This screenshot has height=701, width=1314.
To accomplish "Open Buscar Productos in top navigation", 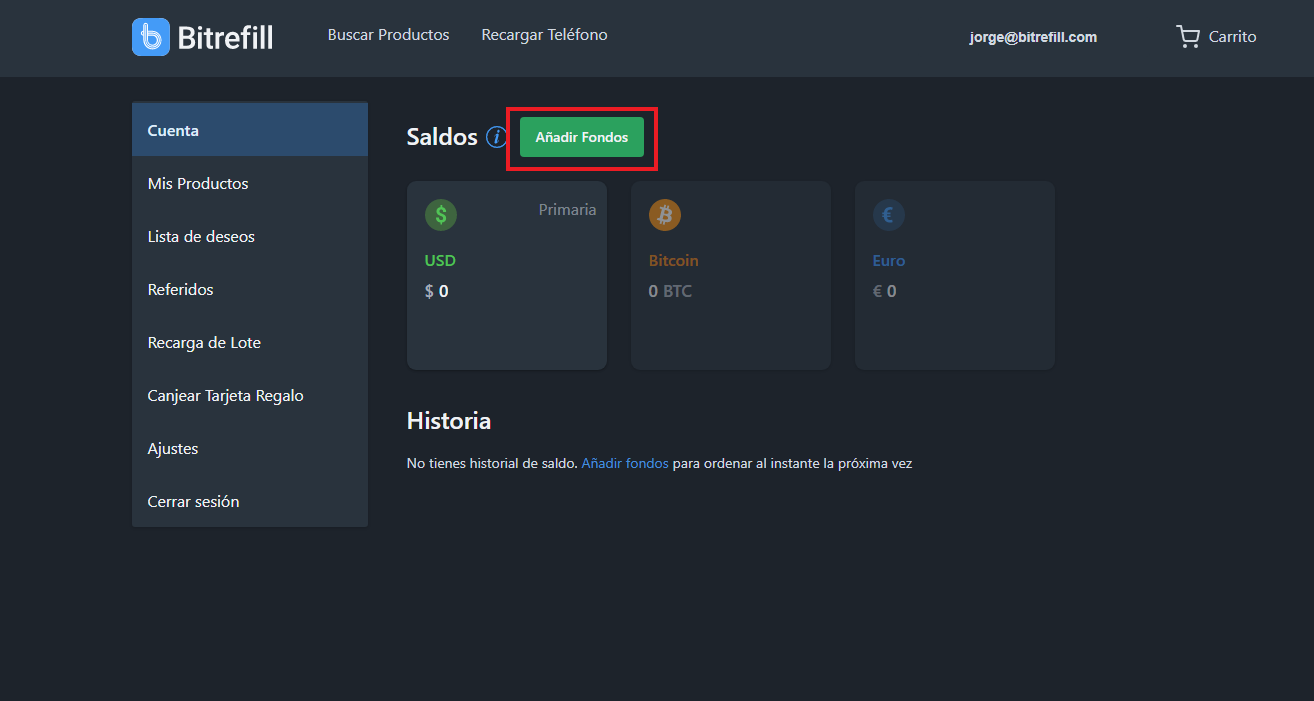I will (x=389, y=35).
